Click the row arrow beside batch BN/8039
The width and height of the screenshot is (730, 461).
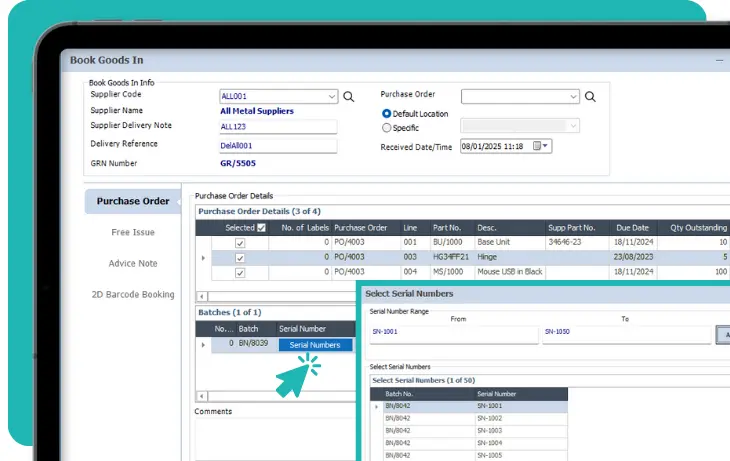[x=204, y=345]
